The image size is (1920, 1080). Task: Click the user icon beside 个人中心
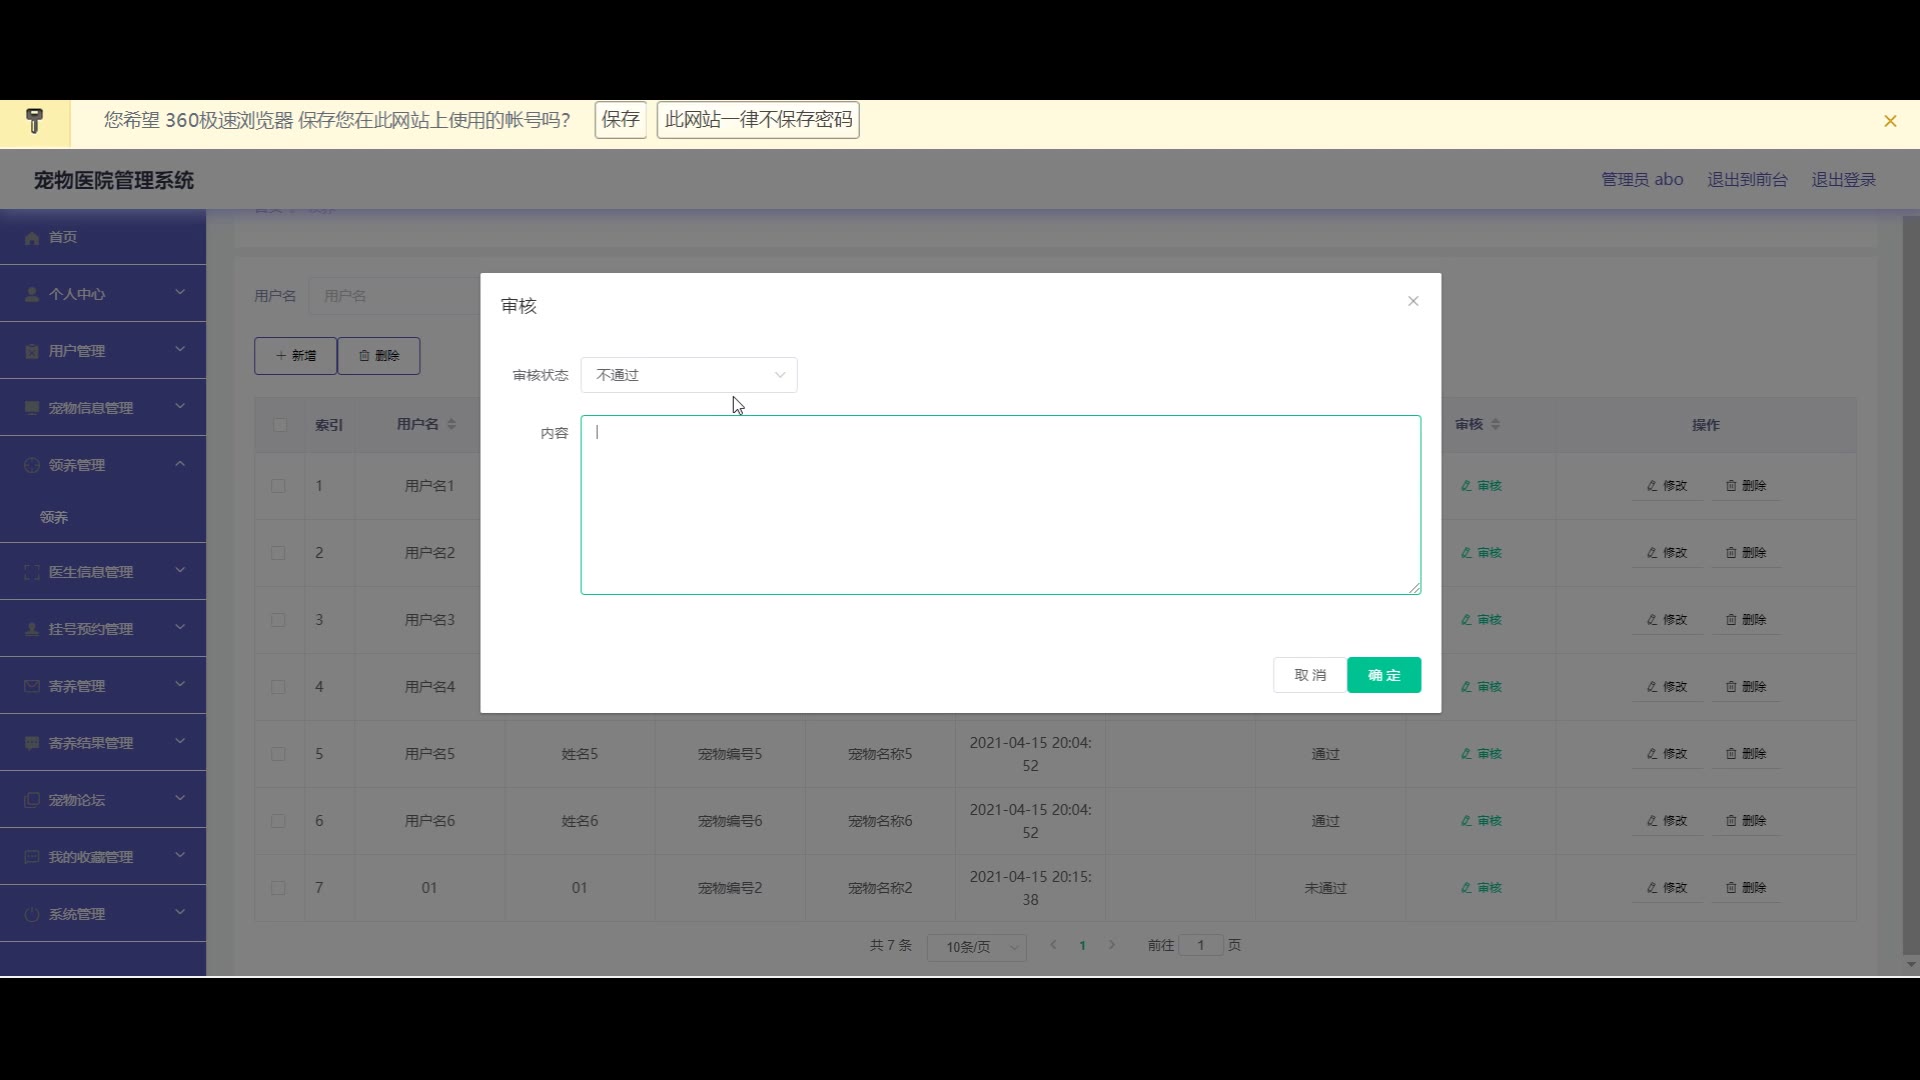pos(32,295)
